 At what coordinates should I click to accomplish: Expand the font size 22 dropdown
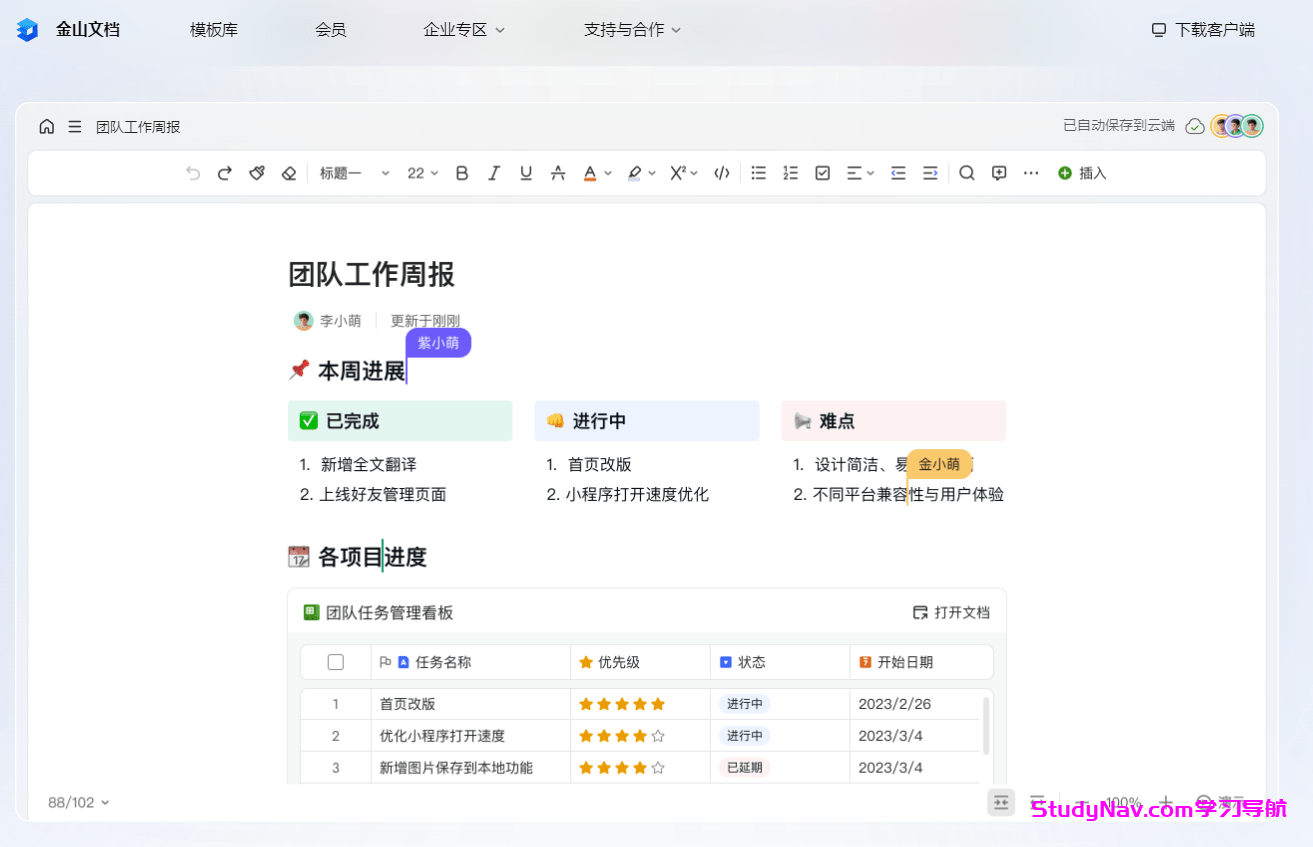click(x=420, y=172)
